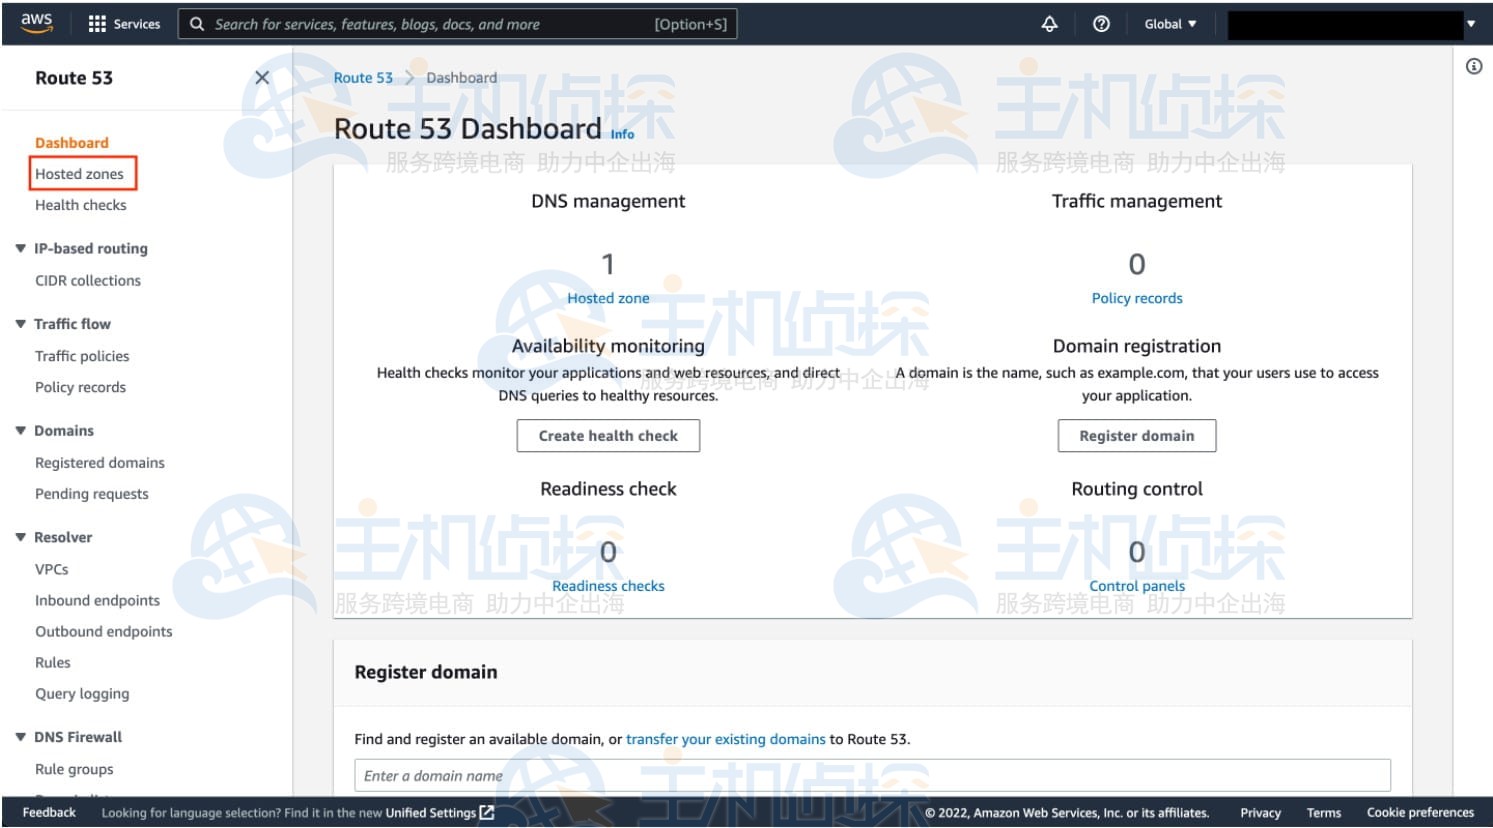The height and width of the screenshot is (828, 1493).
Task: Click the Unified Settings external link icon
Action: point(487,813)
